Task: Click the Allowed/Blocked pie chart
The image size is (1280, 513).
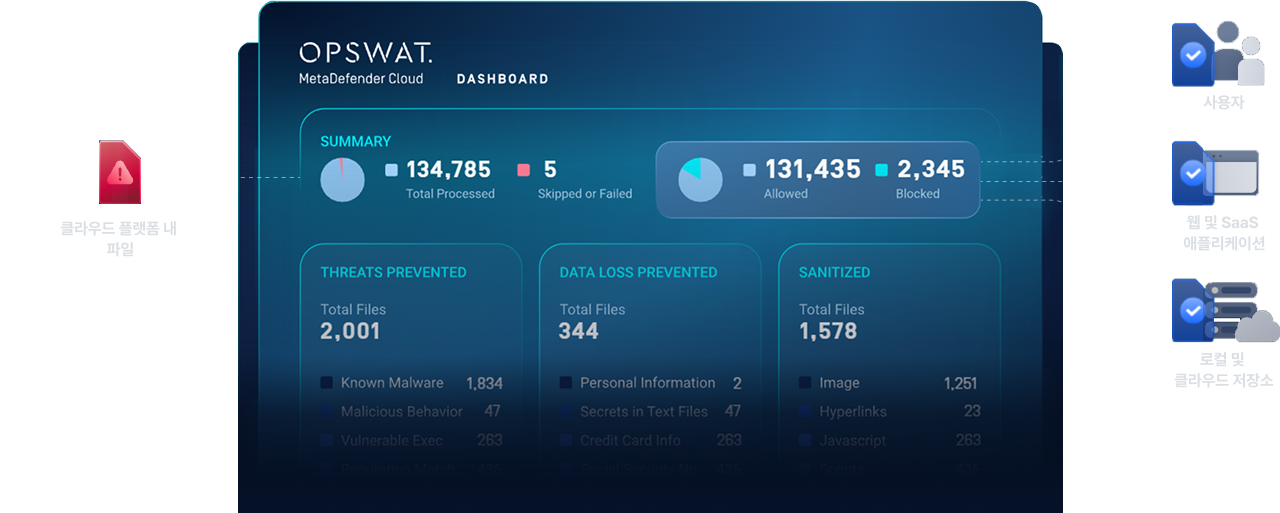Action: coord(700,180)
